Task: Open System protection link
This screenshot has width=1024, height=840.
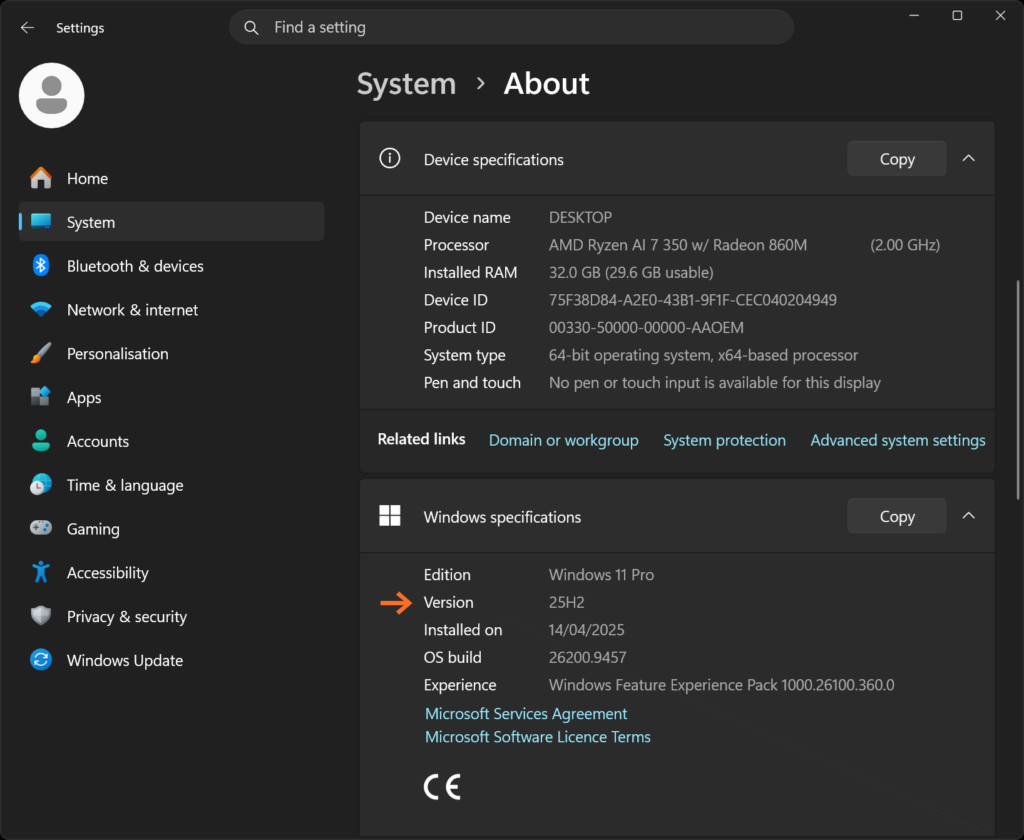Action: click(x=724, y=440)
